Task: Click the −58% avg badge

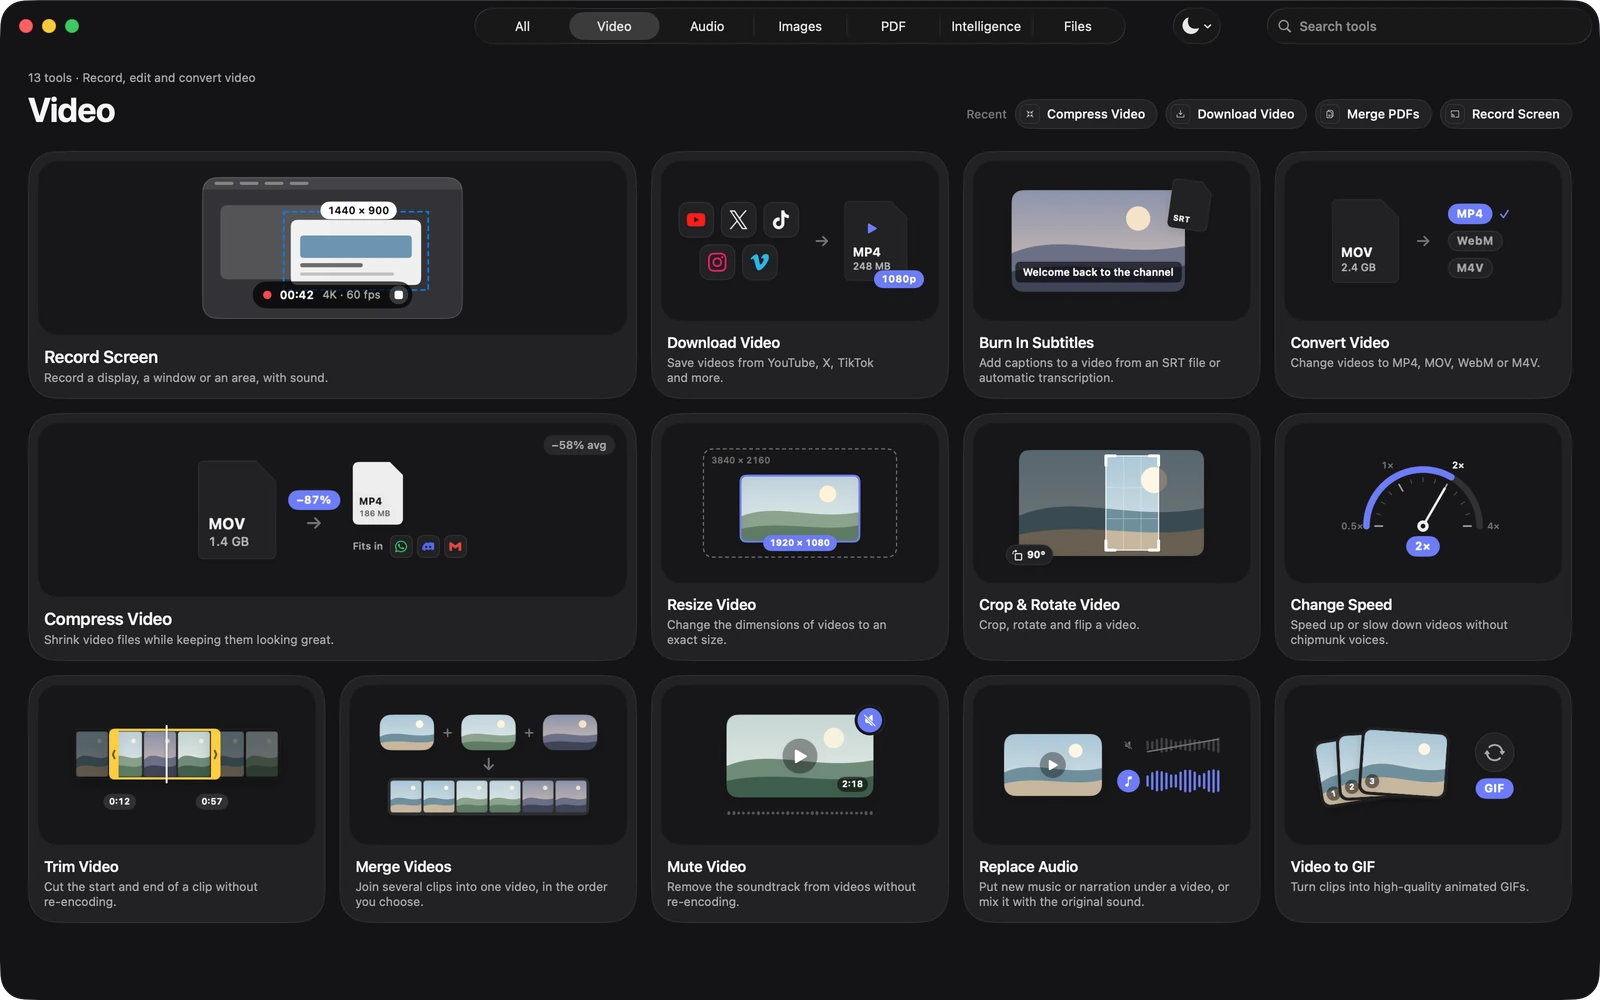Action: [x=579, y=445]
